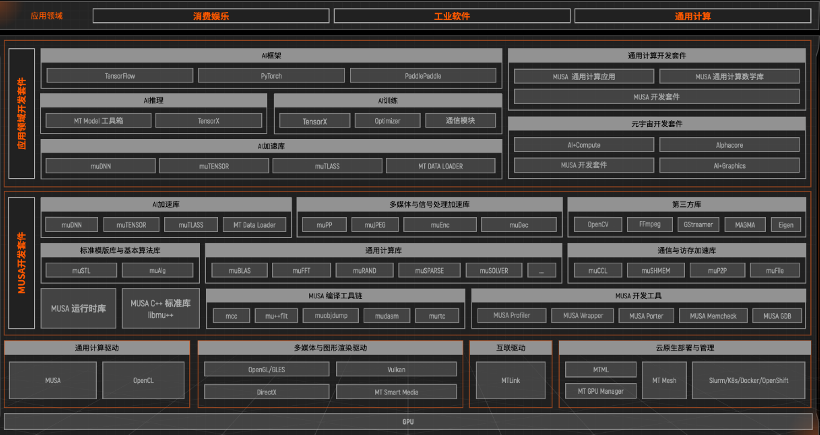Select OpenCV in 第三方库
820x435 pixels.
click(598, 225)
